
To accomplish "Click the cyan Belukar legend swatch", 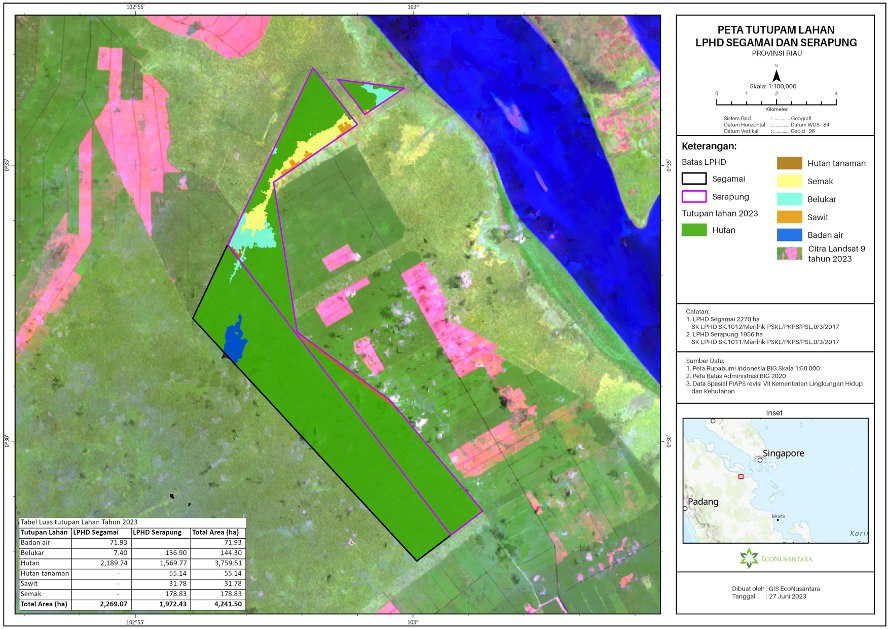I will (x=789, y=199).
